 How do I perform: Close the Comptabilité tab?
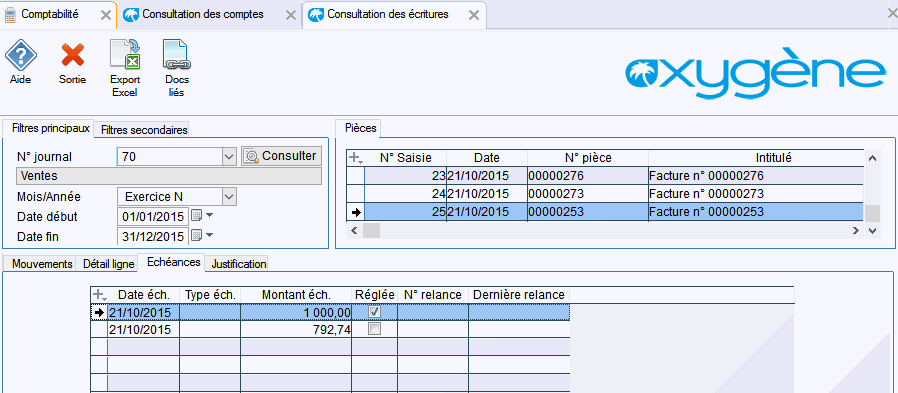(106, 15)
